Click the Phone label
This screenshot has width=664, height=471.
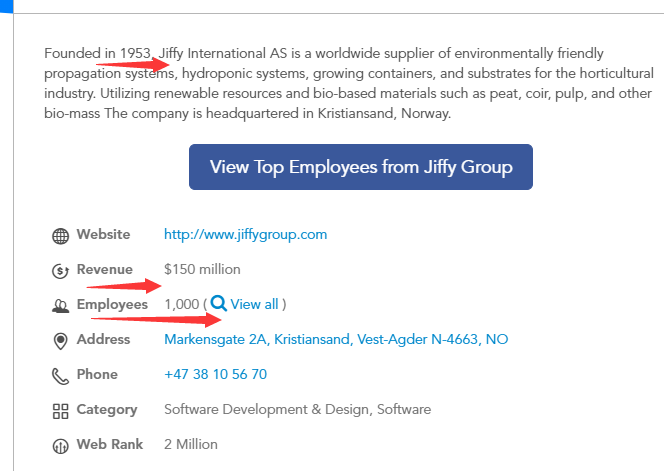(97, 374)
